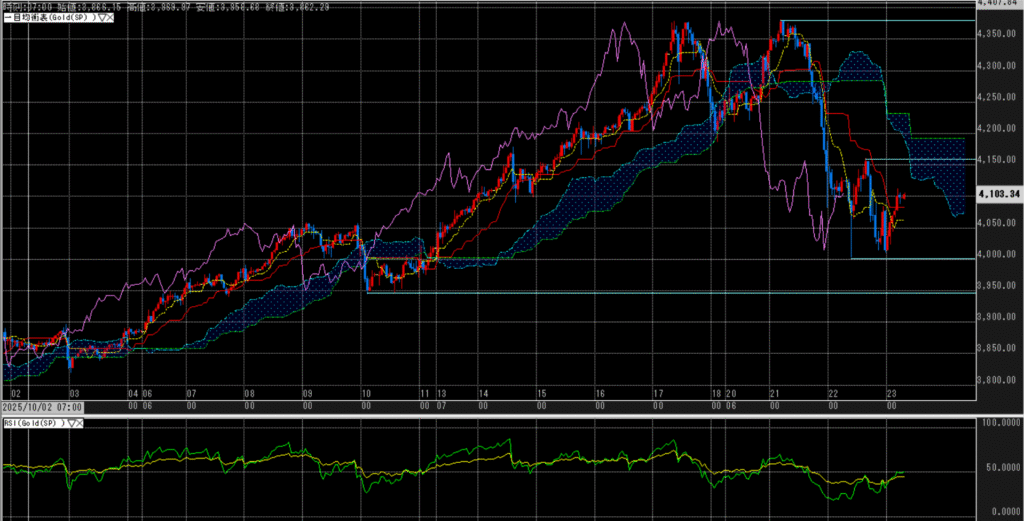The height and width of the screenshot is (521, 1024).
Task: Click the OHLC data readout header line
Action: (x=151, y=6)
